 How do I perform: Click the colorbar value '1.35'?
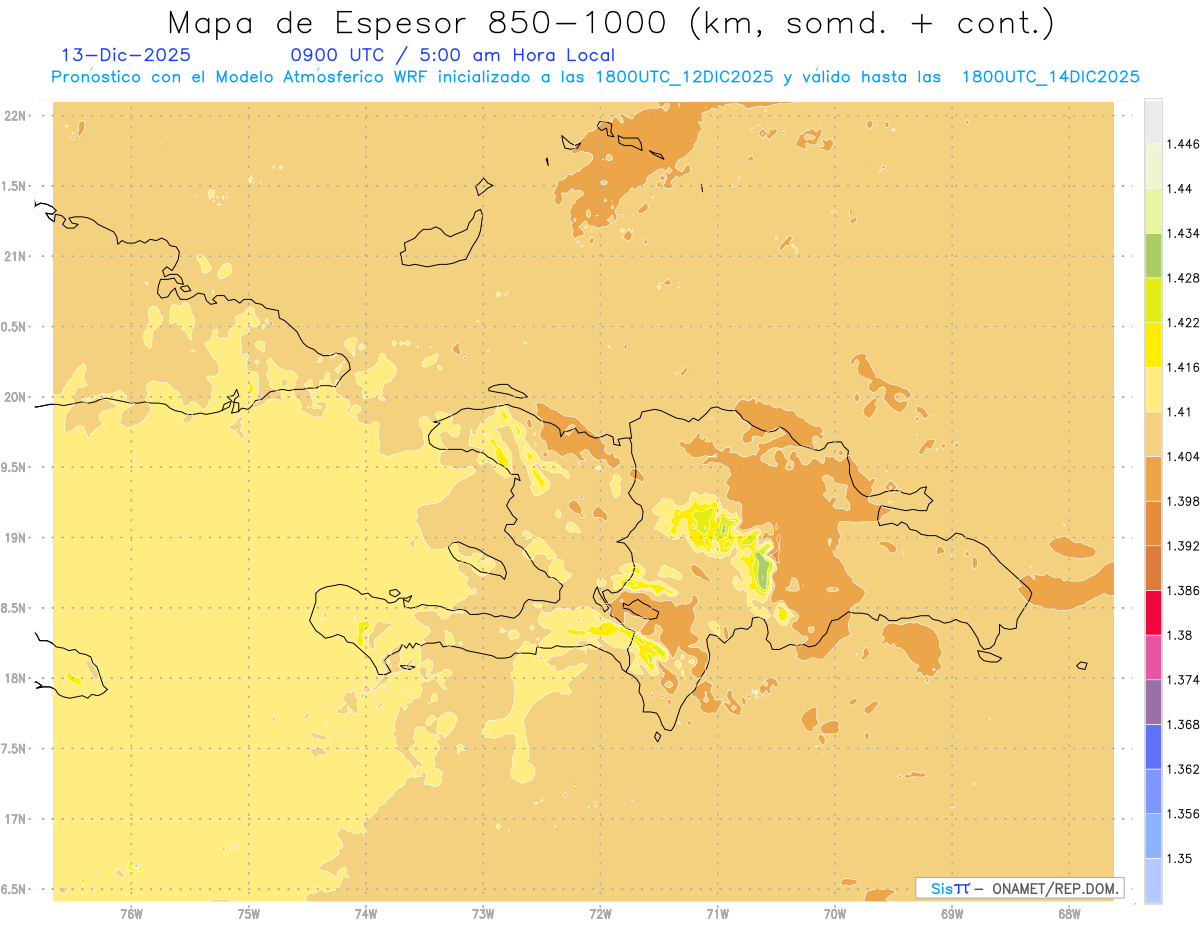coord(1180,858)
